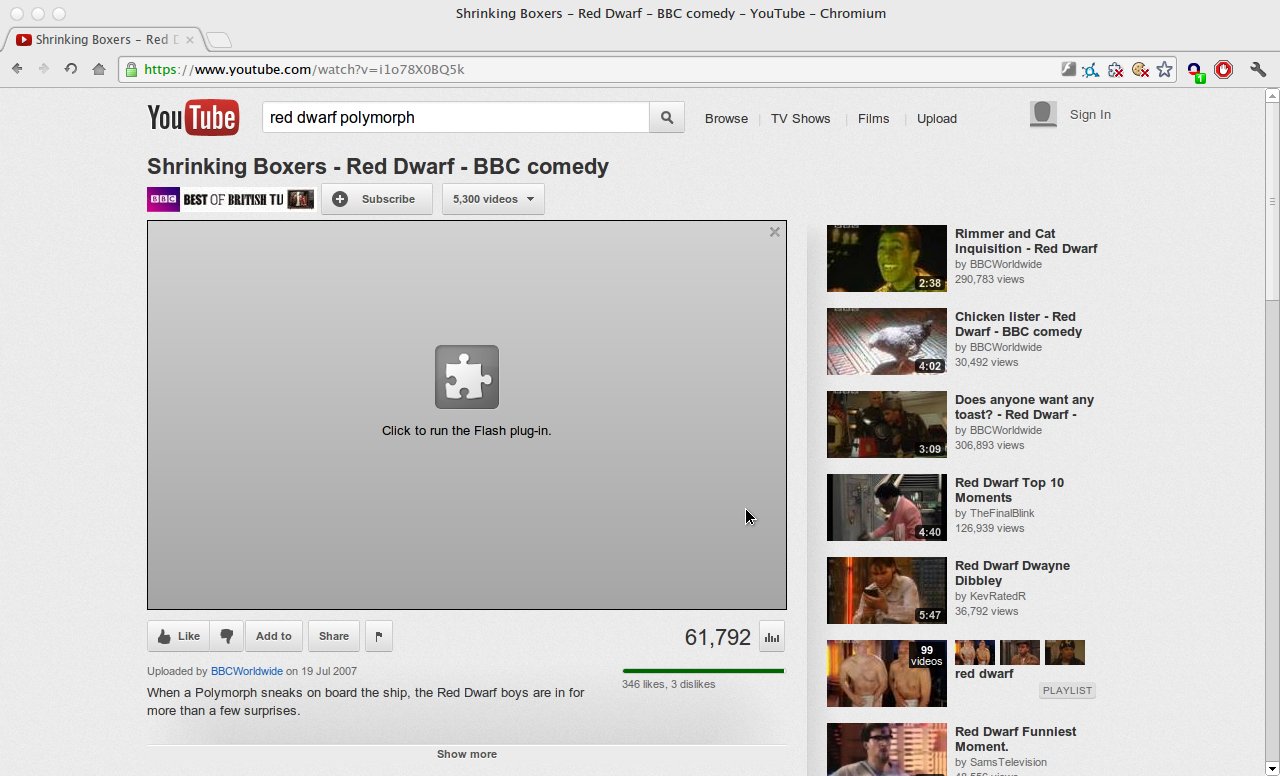Click the YouTube logo
Screen dimensions: 1280x776
click(x=193, y=118)
